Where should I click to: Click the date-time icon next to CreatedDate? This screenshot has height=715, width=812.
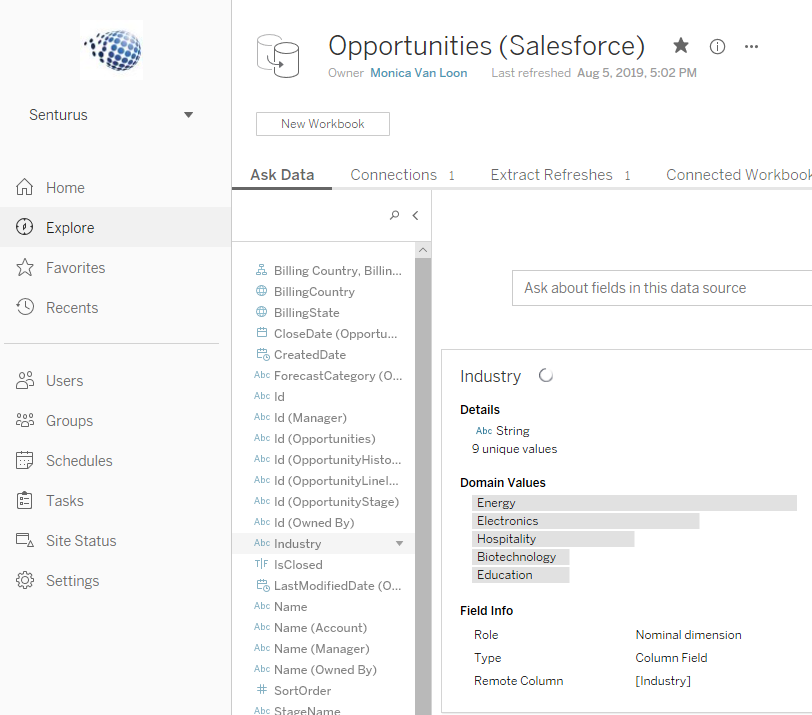point(260,354)
